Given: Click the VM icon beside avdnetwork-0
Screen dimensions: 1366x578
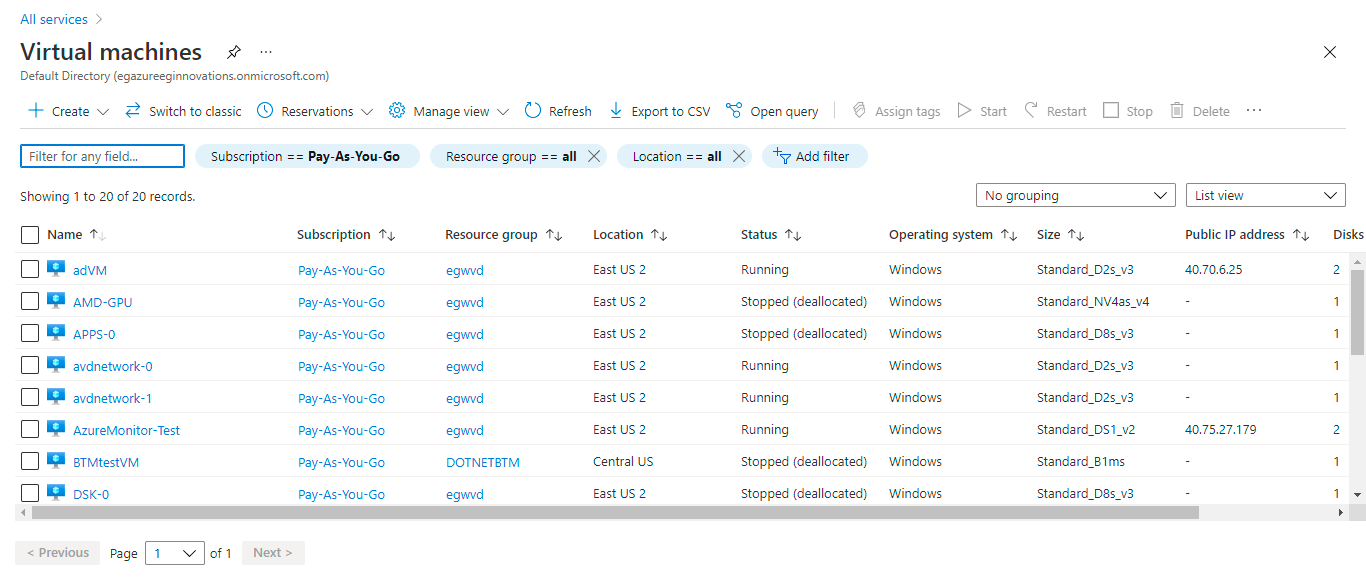Looking at the screenshot, I should coord(56,365).
